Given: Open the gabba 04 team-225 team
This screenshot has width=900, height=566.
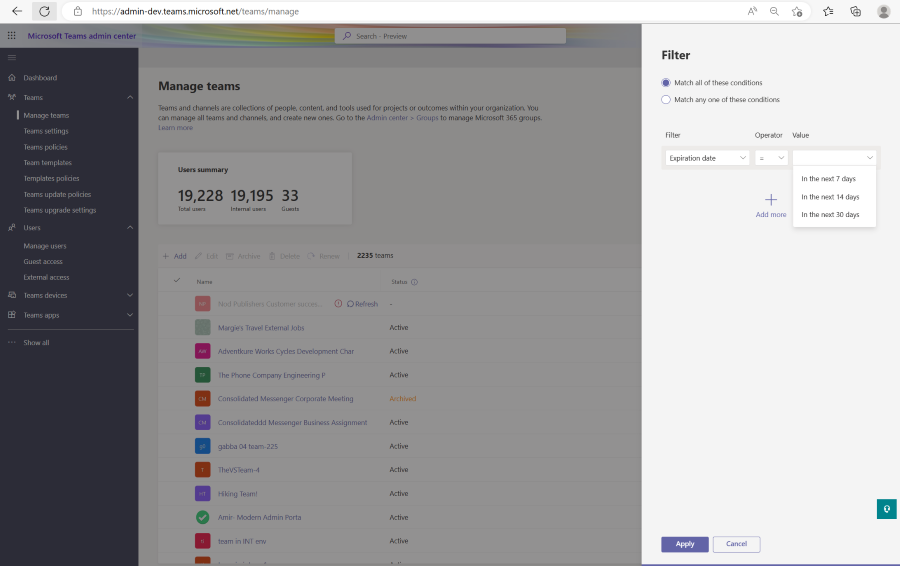Looking at the screenshot, I should (x=248, y=446).
